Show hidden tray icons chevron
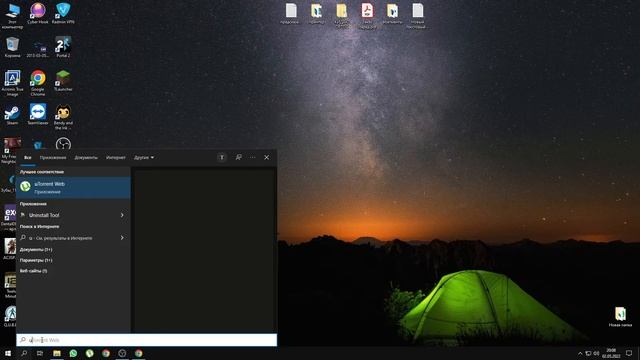640x360 pixels. point(580,353)
